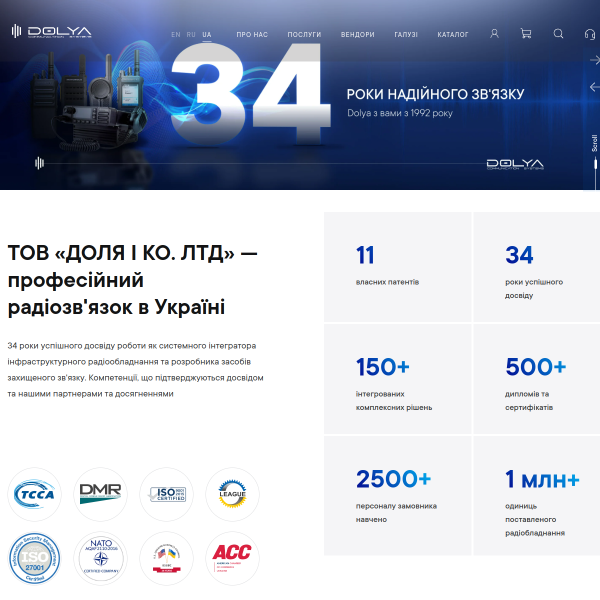
Task: Click the banner slider progress line
Action: coord(264,163)
